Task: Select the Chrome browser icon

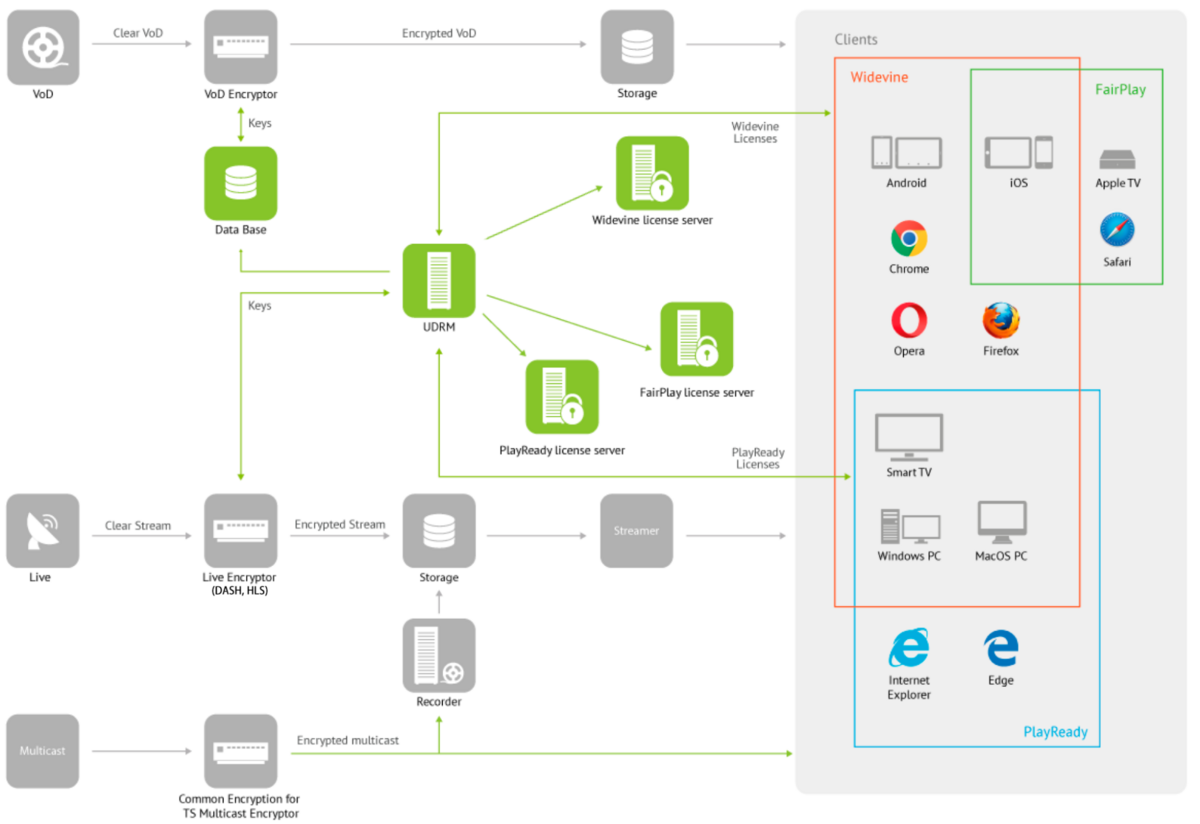Action: tap(909, 239)
